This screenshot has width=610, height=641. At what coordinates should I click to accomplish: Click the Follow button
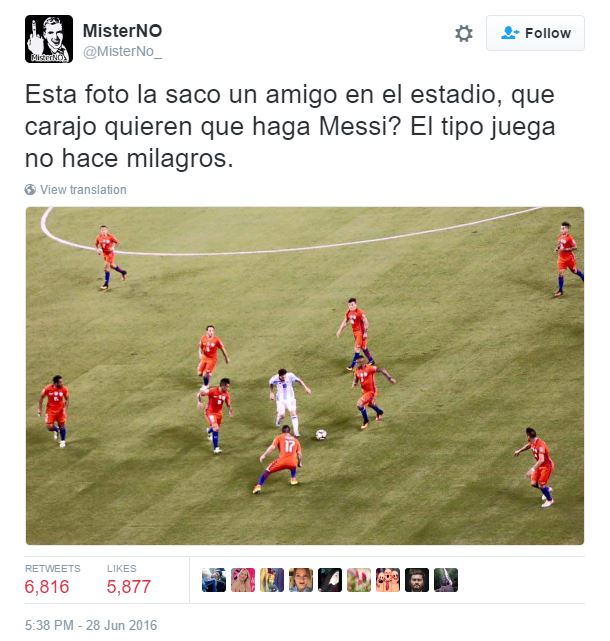pyautogui.click(x=535, y=33)
